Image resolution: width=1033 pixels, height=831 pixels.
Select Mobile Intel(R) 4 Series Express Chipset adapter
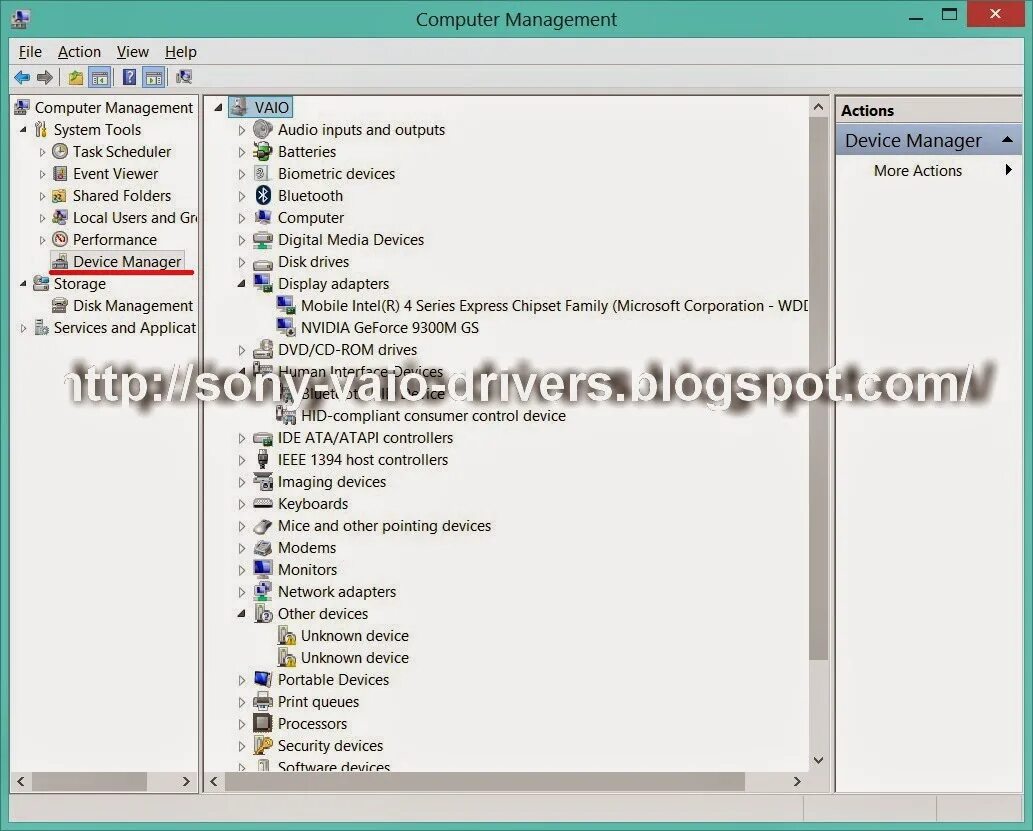(x=553, y=305)
